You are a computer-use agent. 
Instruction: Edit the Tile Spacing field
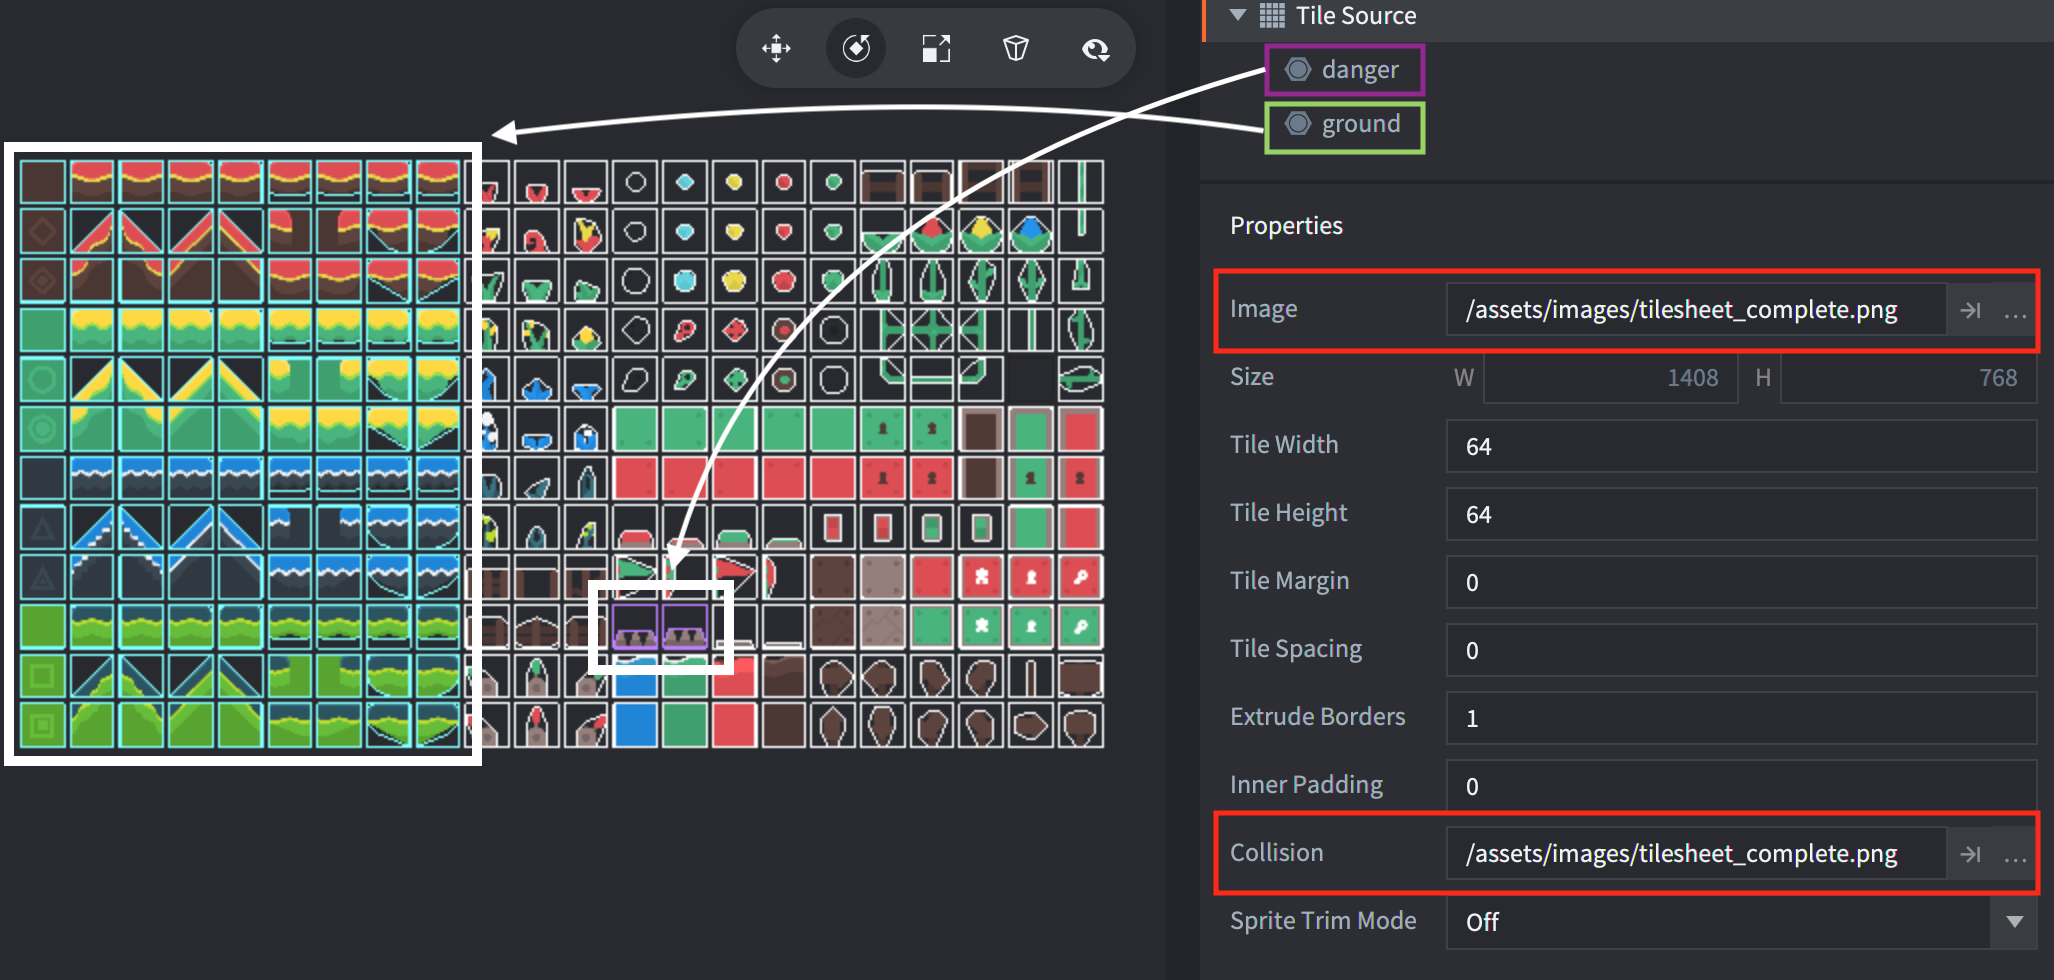(x=1741, y=650)
